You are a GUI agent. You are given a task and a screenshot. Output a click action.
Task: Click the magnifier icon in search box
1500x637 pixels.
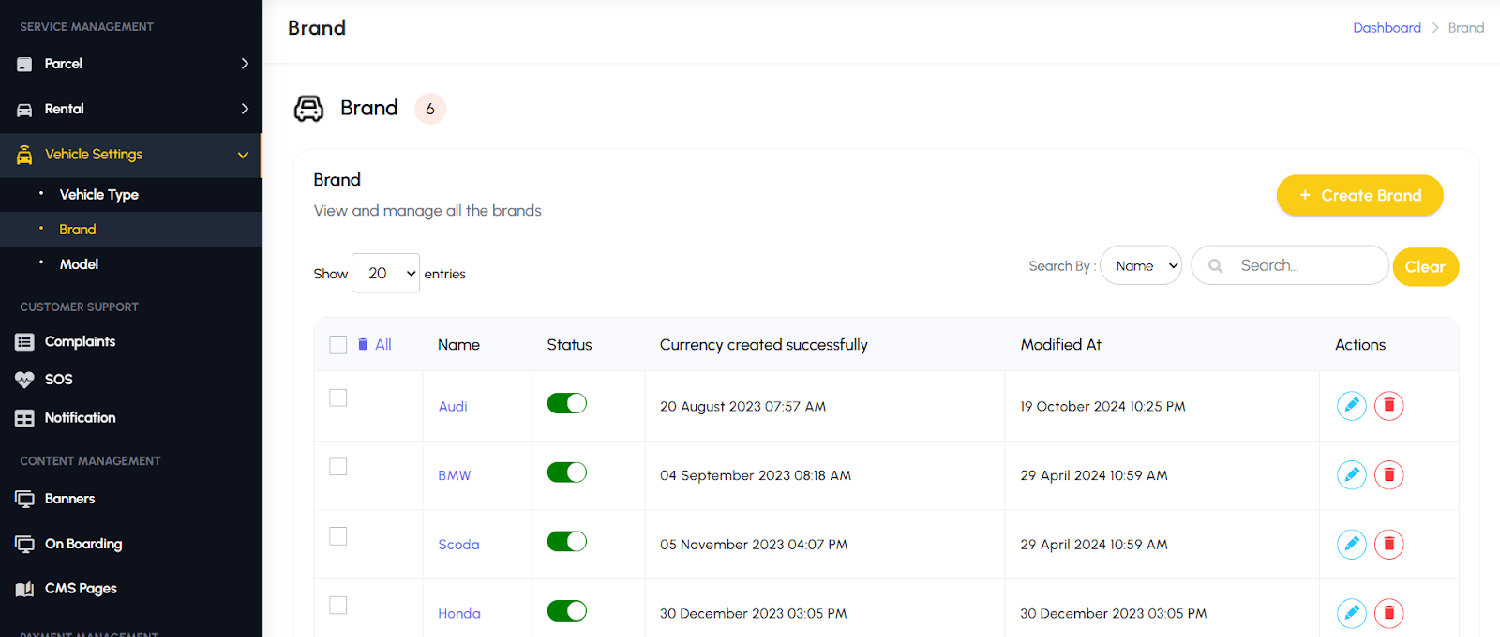(1215, 266)
